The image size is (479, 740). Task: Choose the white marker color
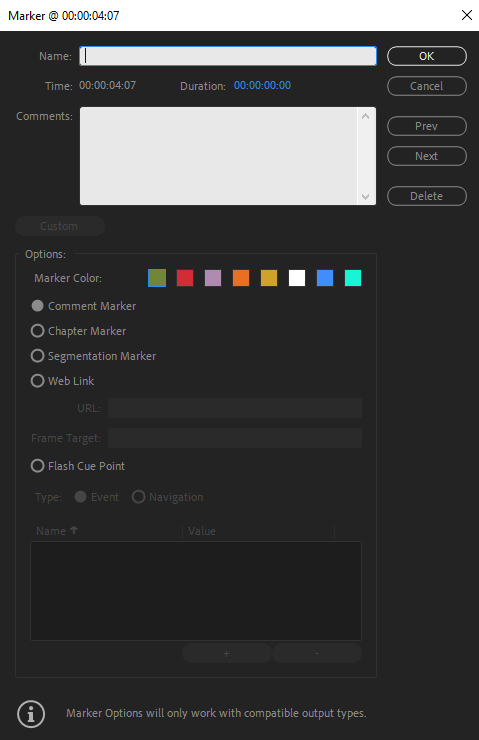point(297,278)
